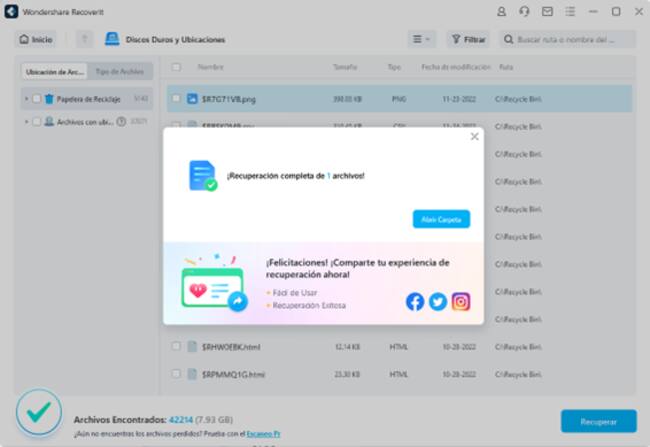Expand the Archivos con ubicación tree node
650x447 pixels.
click(26, 121)
